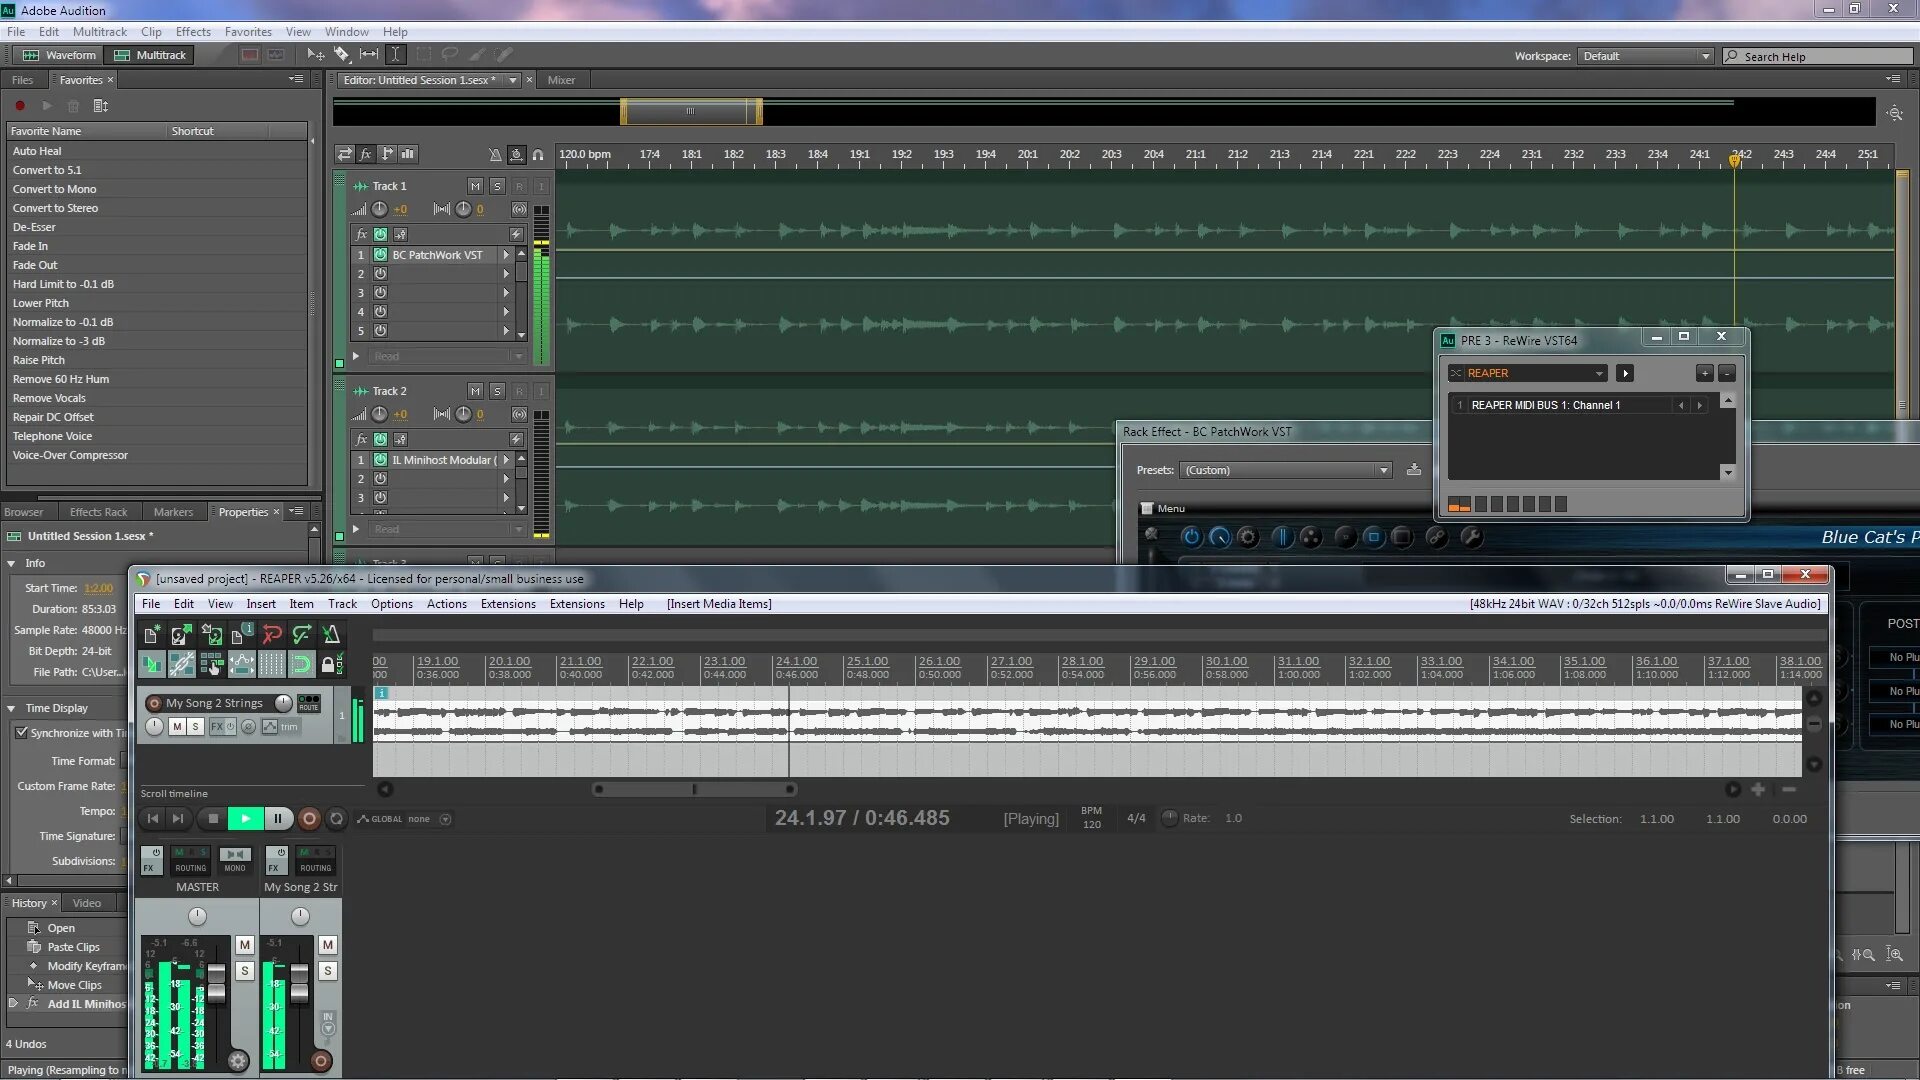
Task: Open REAPER's Options menu
Action: tap(392, 604)
